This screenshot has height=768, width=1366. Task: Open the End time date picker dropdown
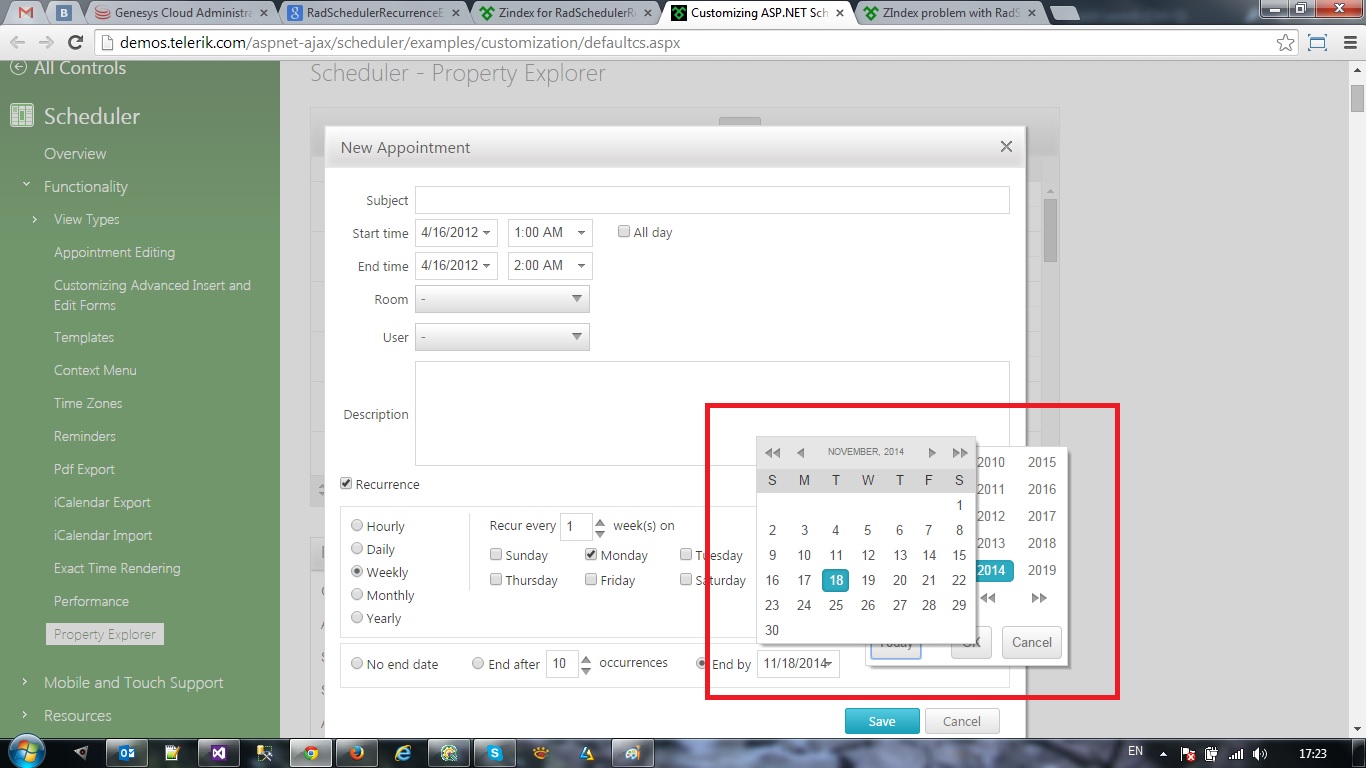click(x=487, y=266)
